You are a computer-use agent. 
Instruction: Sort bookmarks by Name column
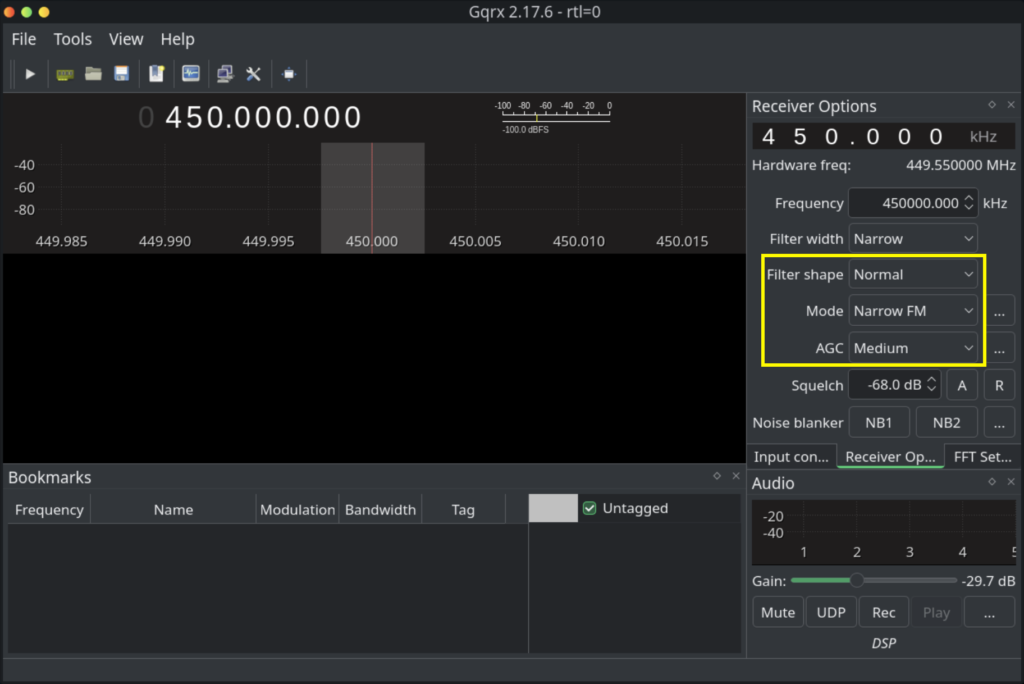point(173,510)
